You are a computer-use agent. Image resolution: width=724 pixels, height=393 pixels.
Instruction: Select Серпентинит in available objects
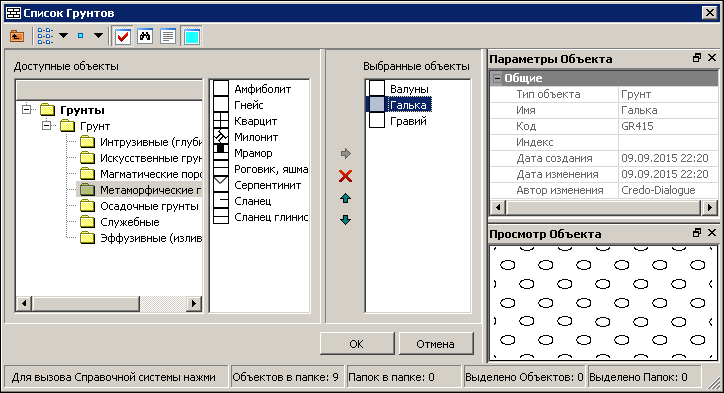click(267, 185)
